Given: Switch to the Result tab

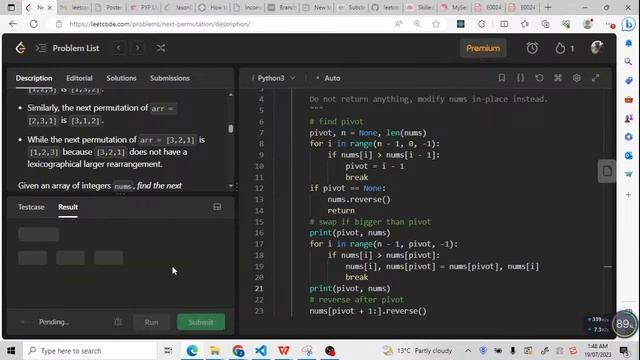Looking at the screenshot, I should 68,207.
